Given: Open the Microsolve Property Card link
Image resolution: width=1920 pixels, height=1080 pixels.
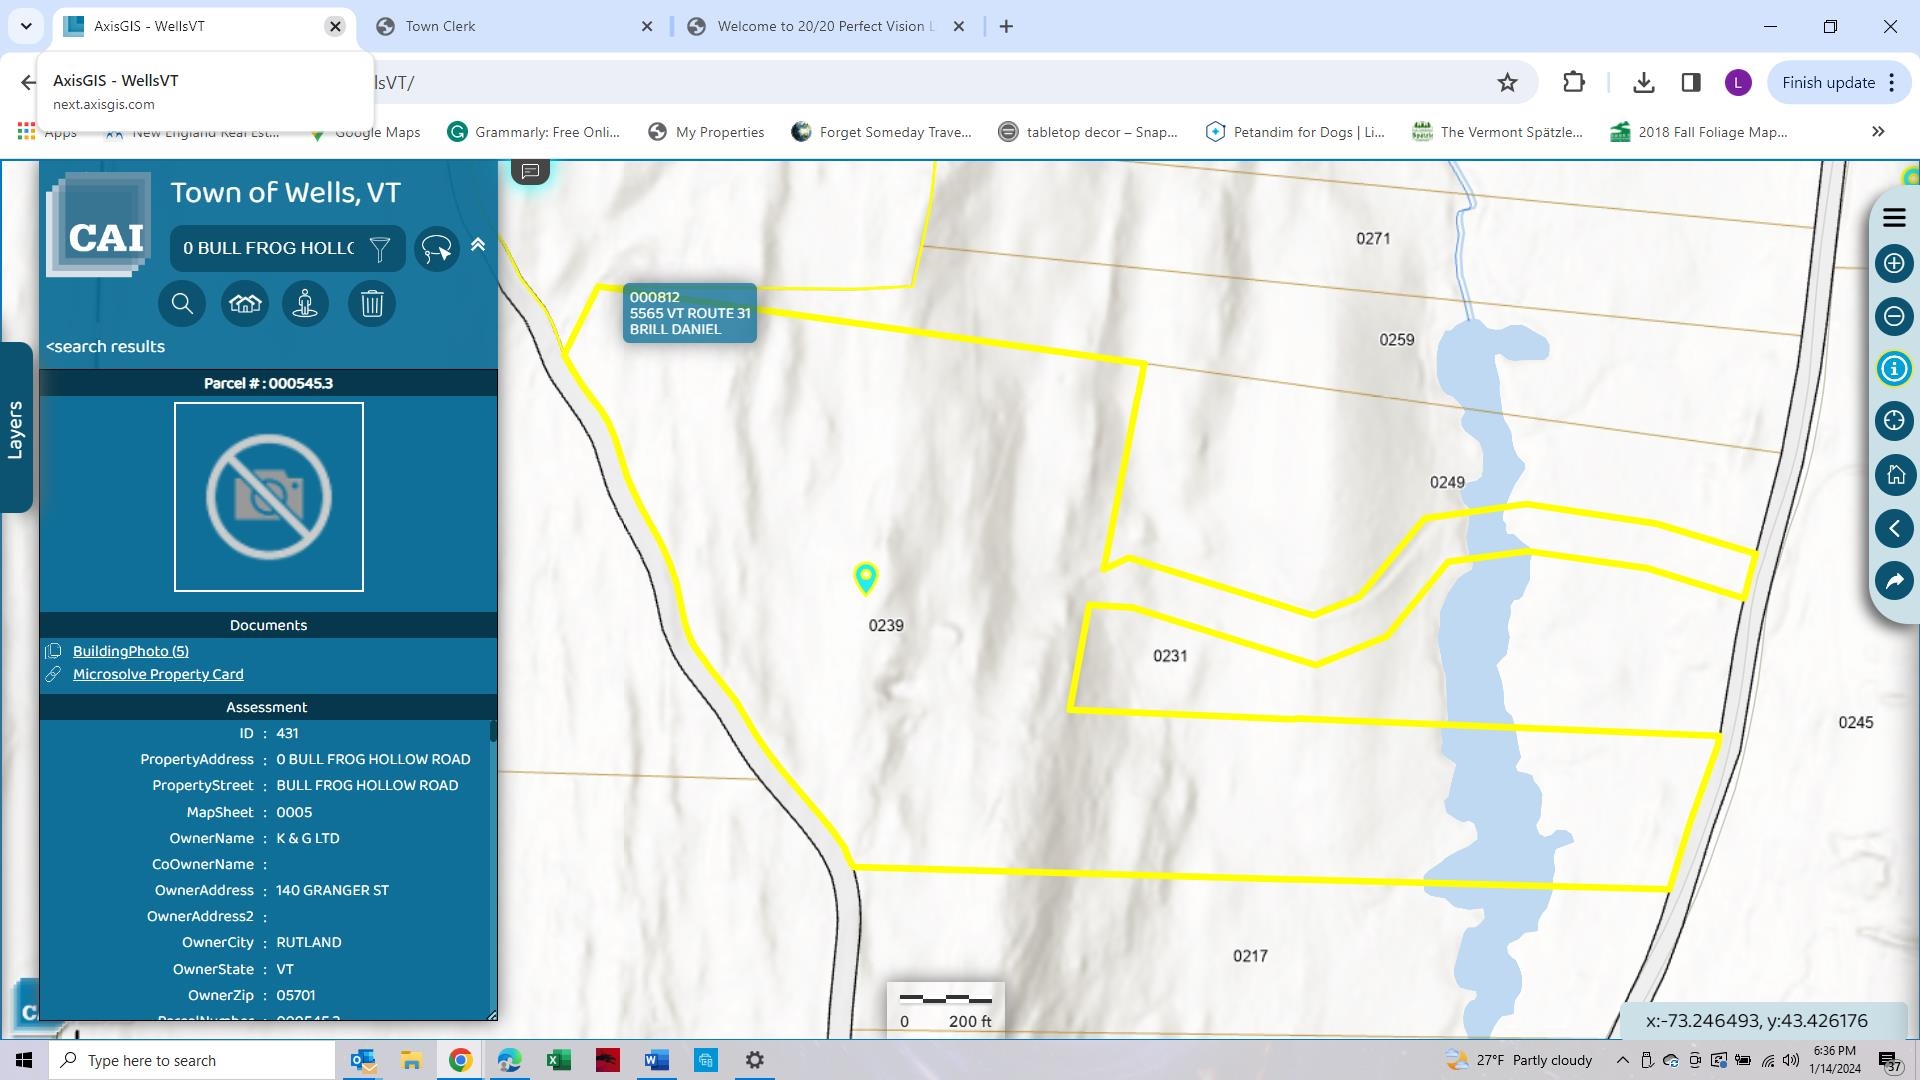Looking at the screenshot, I should [158, 674].
